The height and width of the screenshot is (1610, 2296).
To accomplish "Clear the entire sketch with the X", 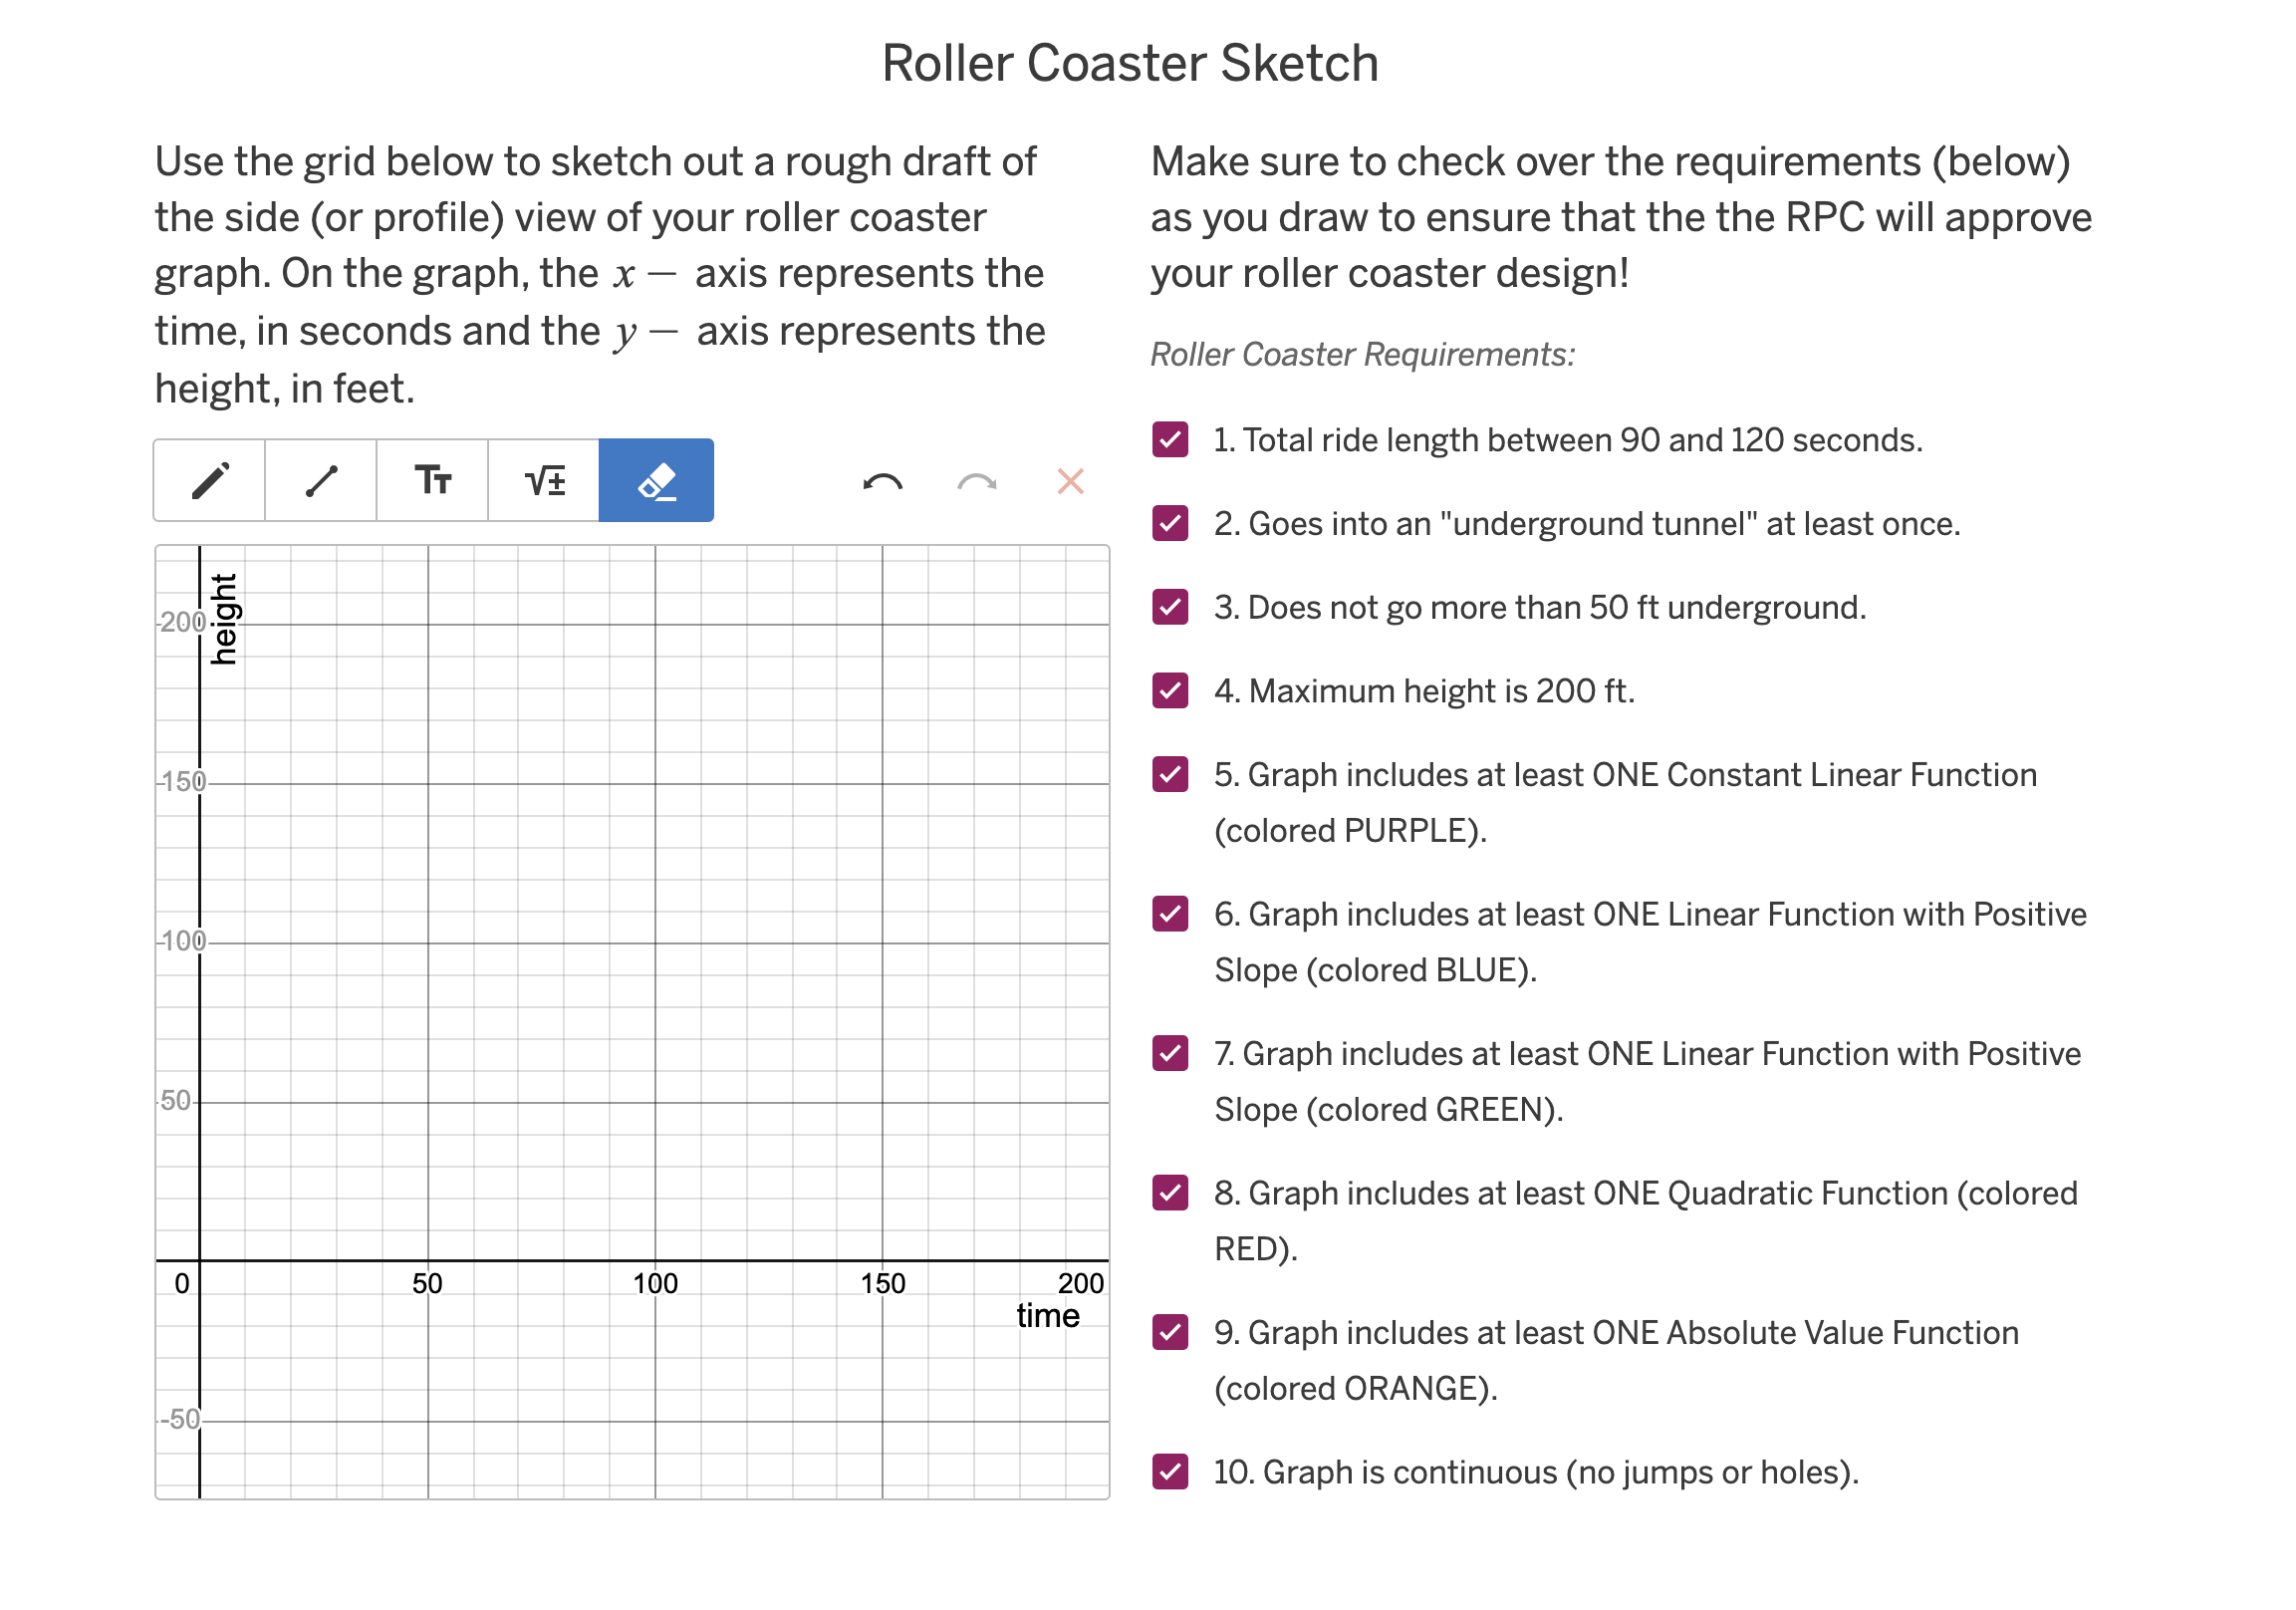I will (1069, 481).
